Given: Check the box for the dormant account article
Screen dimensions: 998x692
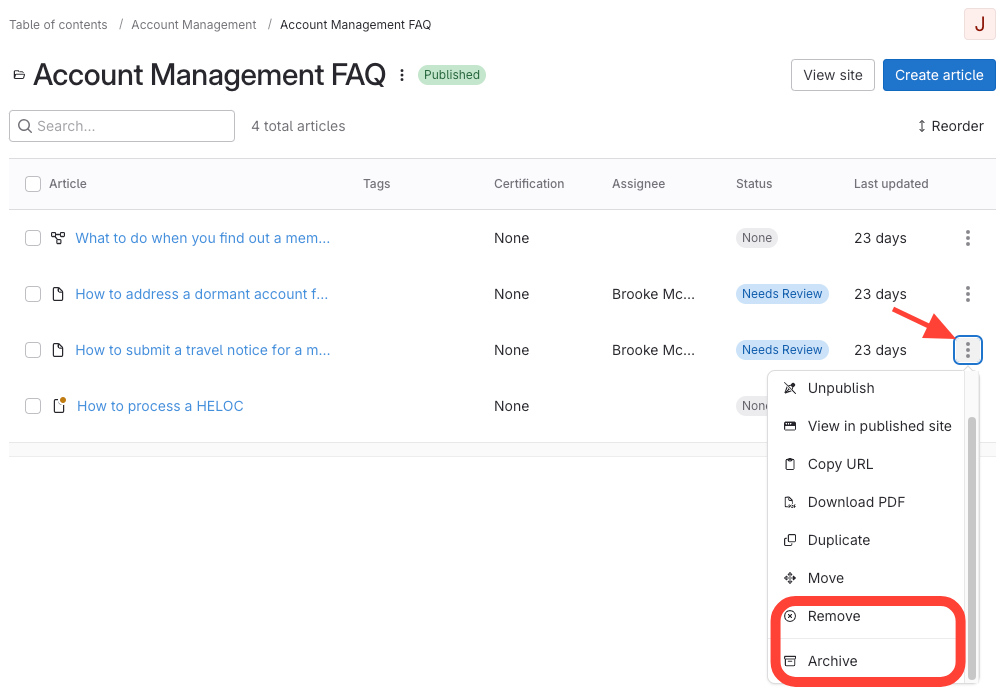Looking at the screenshot, I should coord(33,294).
